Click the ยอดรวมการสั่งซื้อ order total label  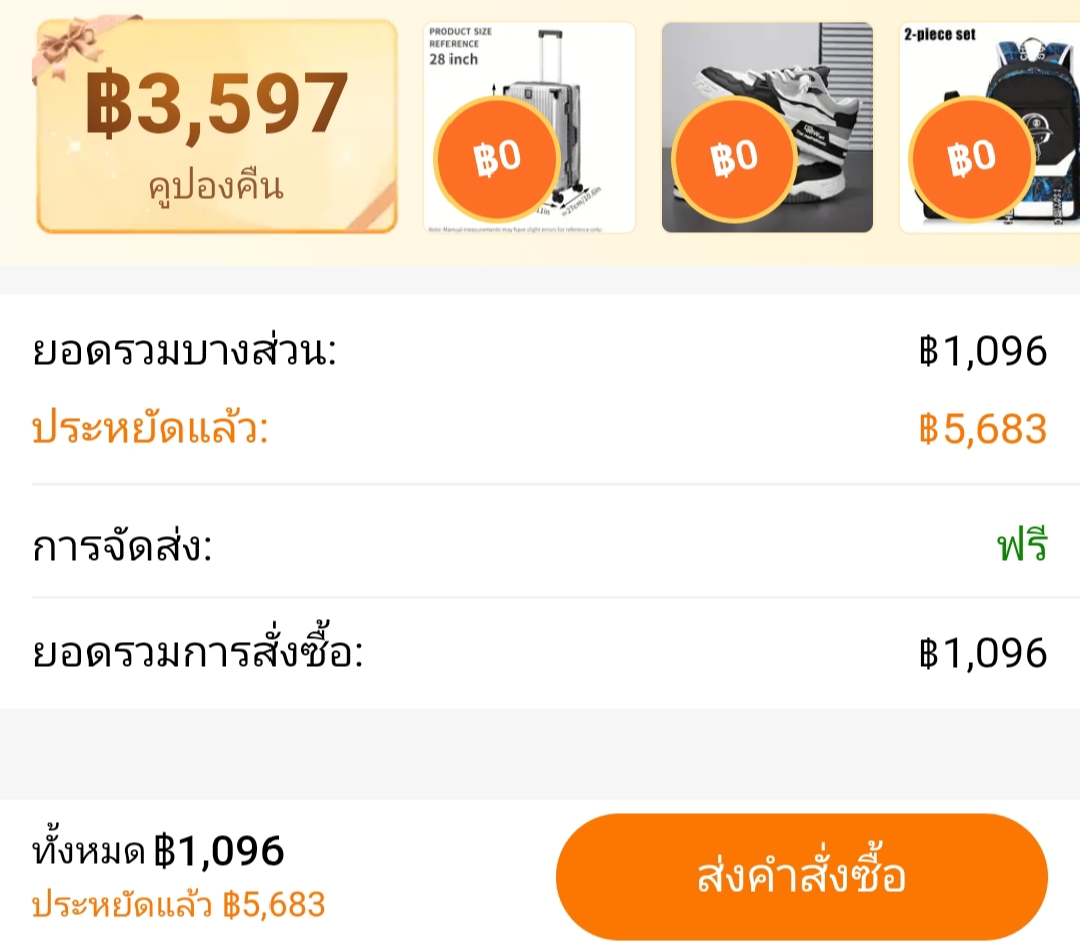[x=198, y=654]
